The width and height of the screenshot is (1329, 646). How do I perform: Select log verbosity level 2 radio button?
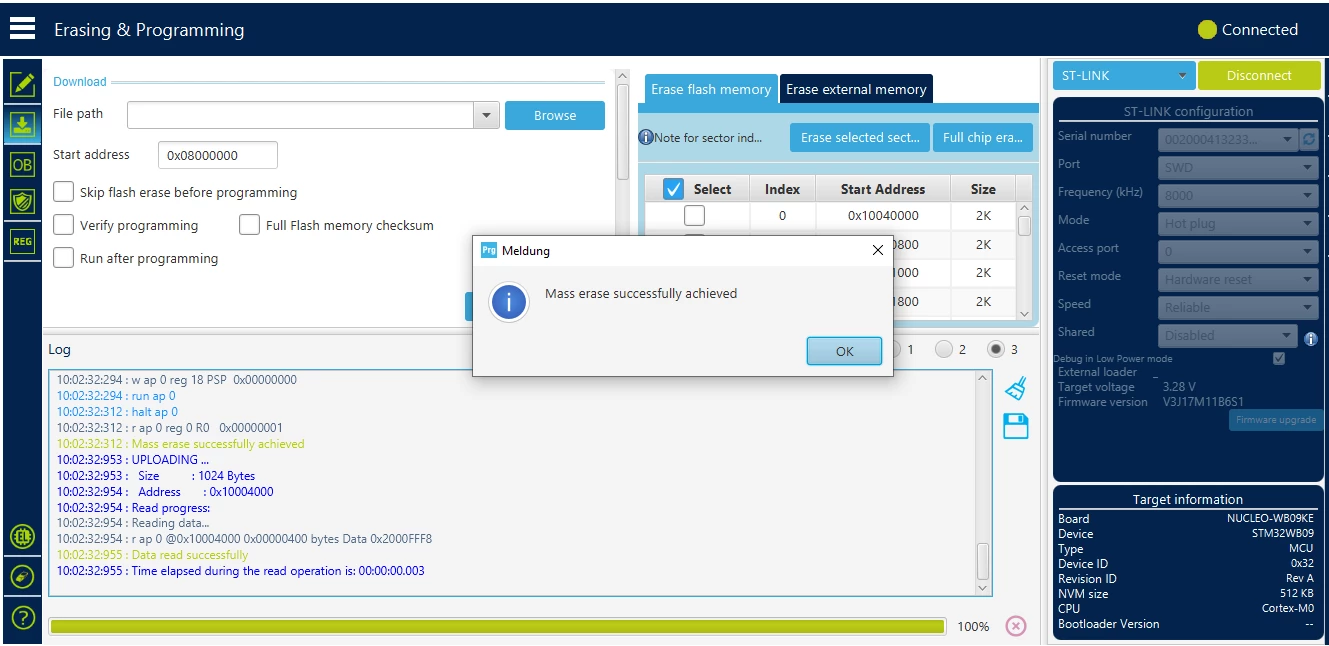pyautogui.click(x=944, y=349)
